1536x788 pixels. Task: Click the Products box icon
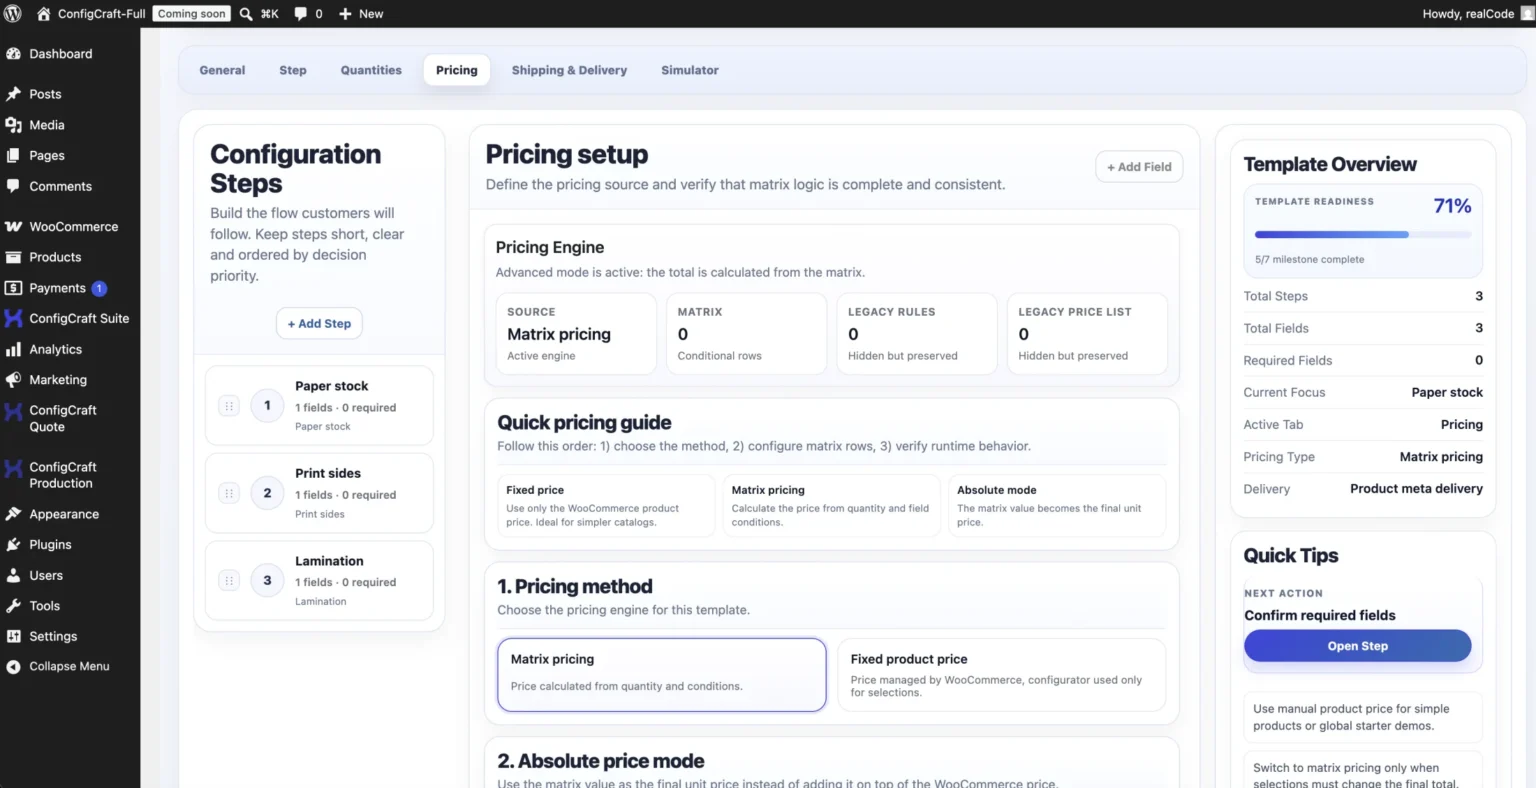point(13,257)
